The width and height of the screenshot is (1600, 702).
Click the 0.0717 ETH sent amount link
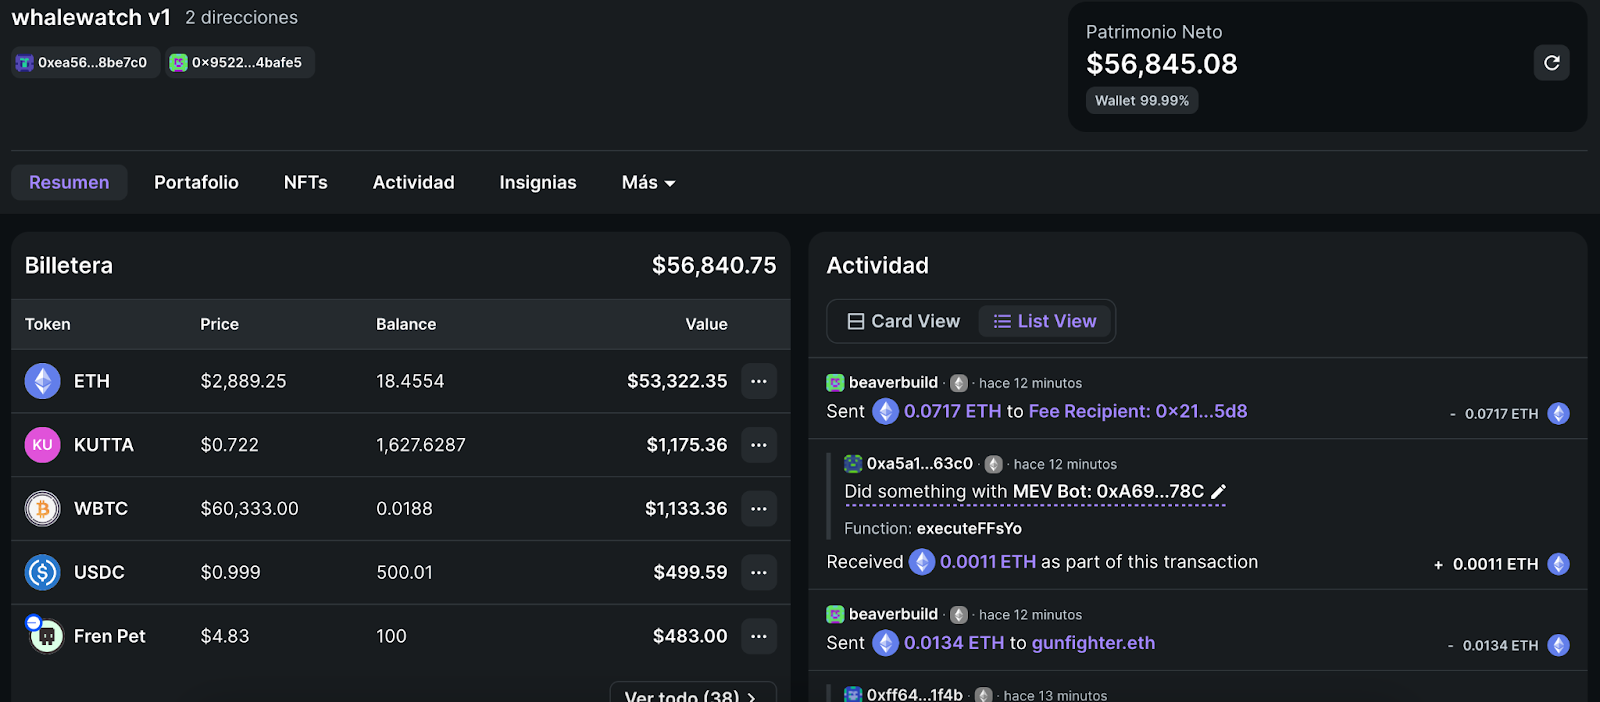[952, 411]
